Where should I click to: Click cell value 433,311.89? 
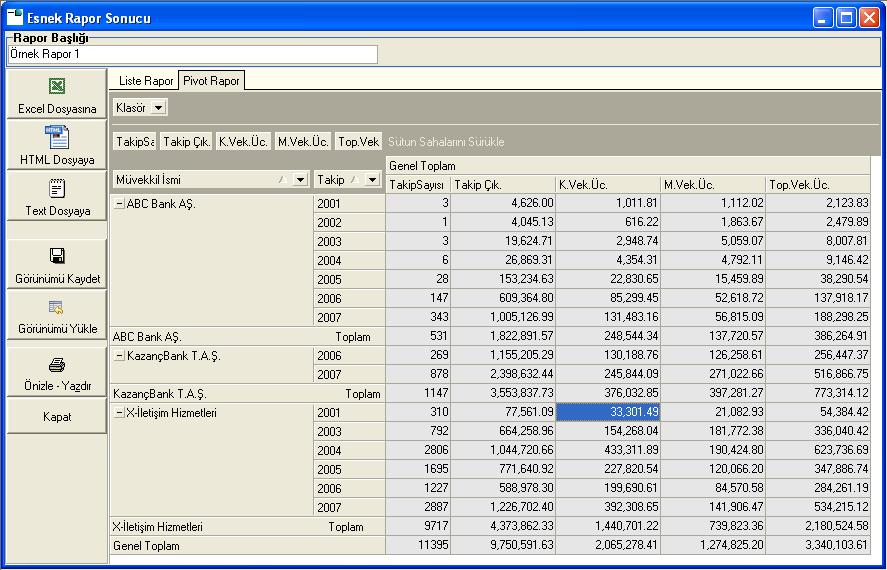608,450
